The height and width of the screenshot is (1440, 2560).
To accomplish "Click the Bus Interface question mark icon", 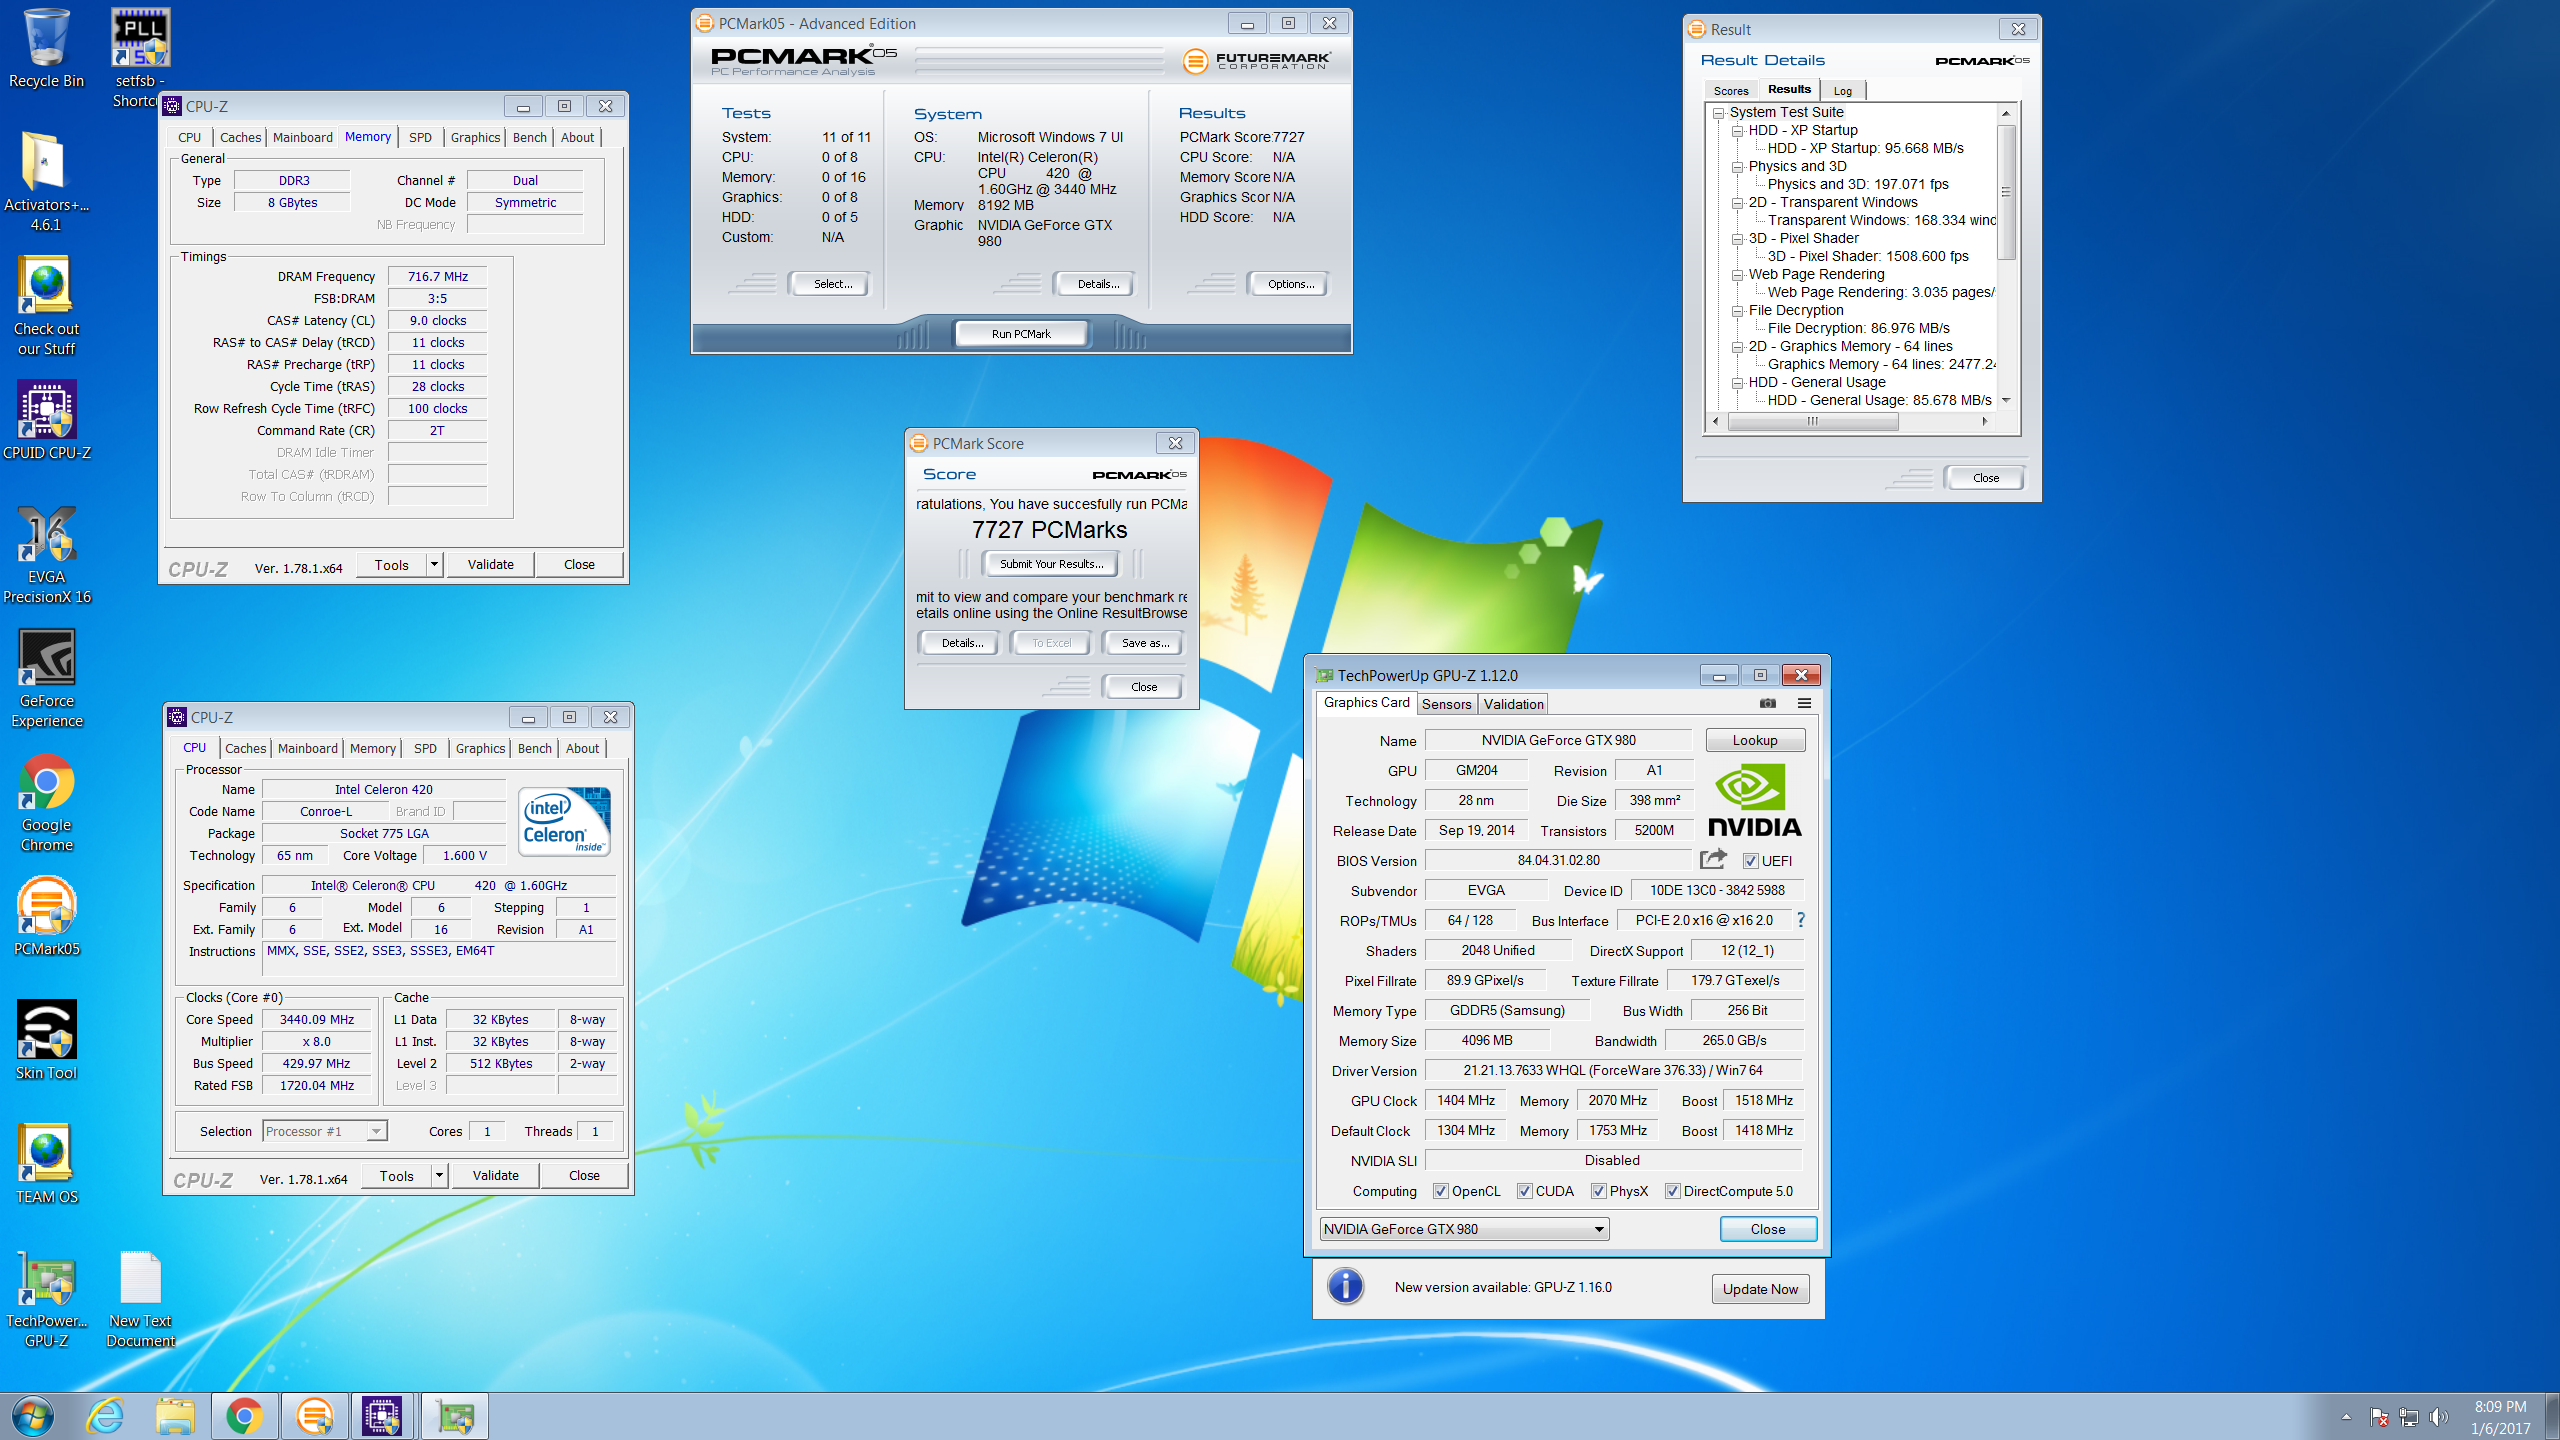I will [x=1801, y=920].
